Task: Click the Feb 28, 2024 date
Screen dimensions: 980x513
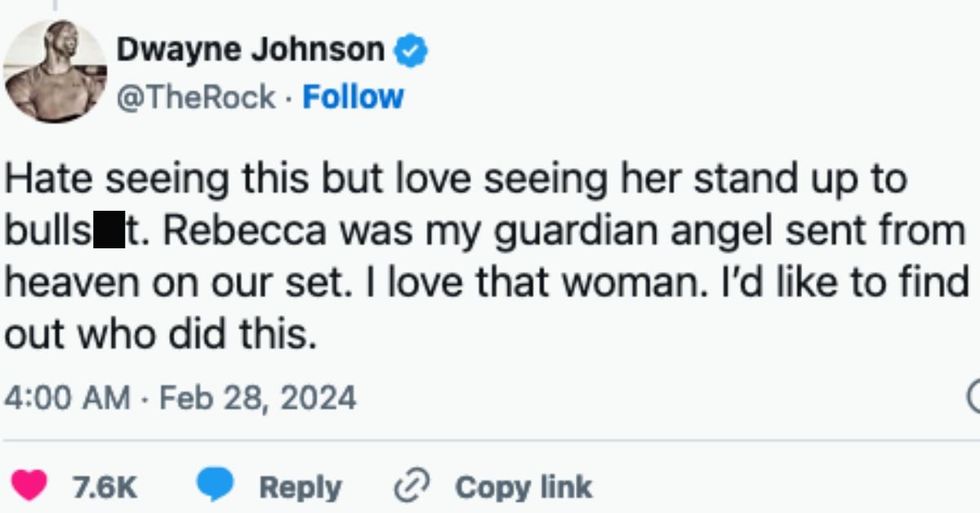Action: pos(257,398)
